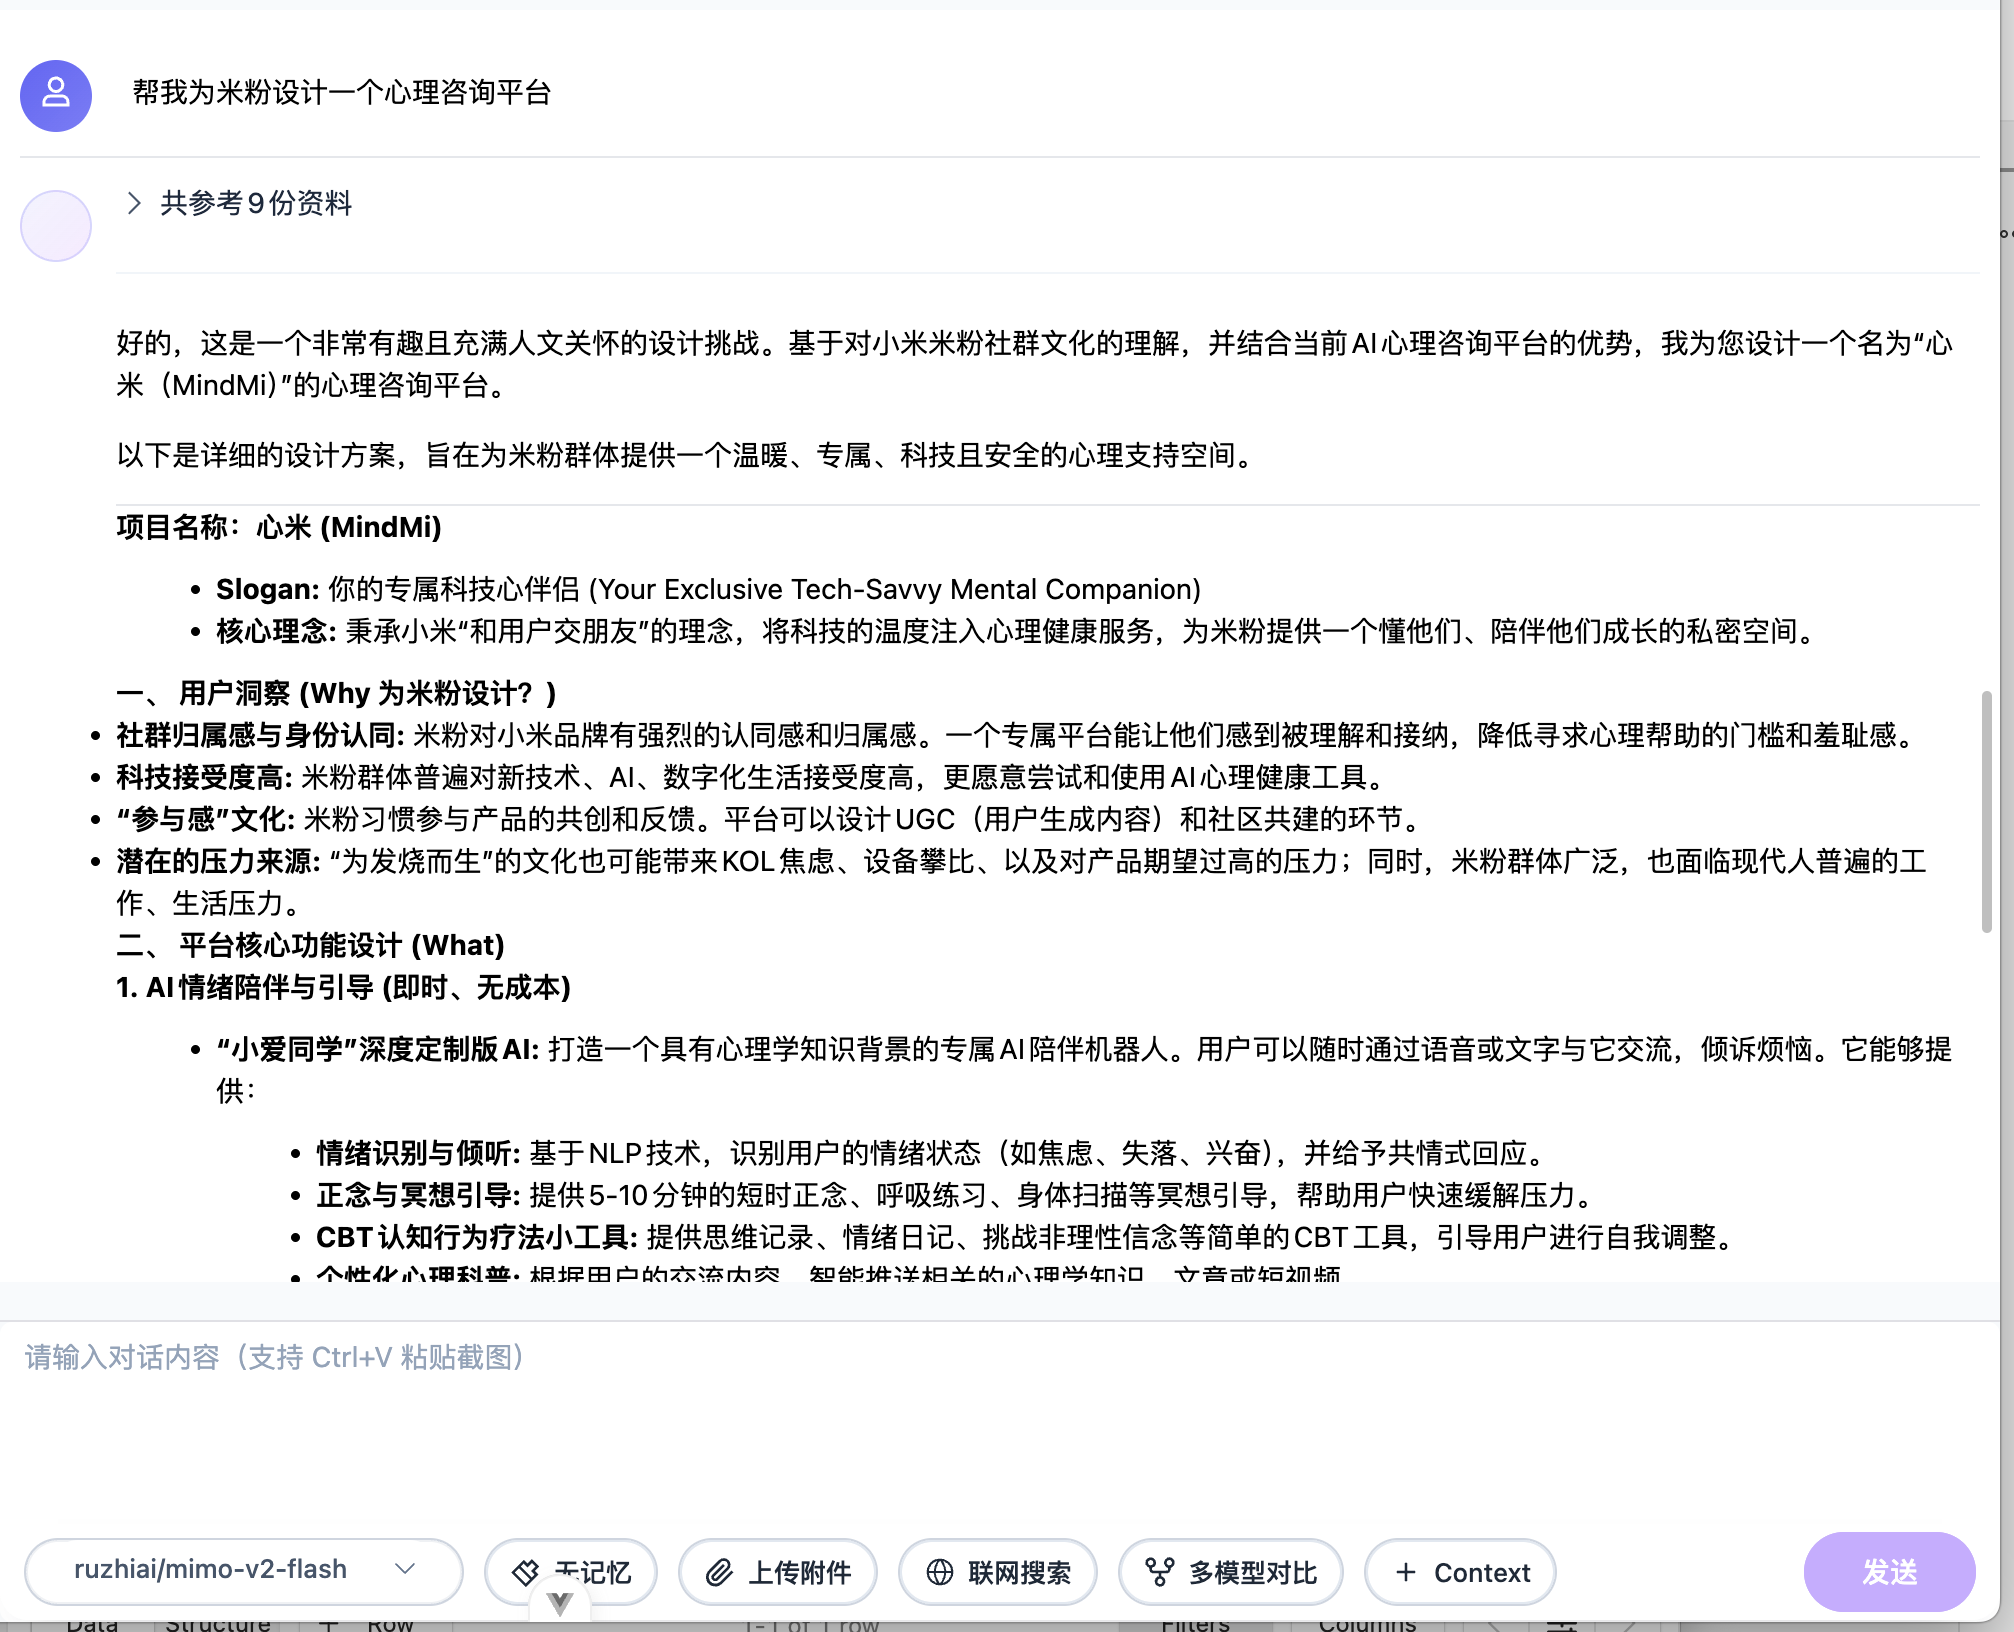Click the eraser icon on 无记忆 button
Screen dimensions: 2014x1632
525,1572
